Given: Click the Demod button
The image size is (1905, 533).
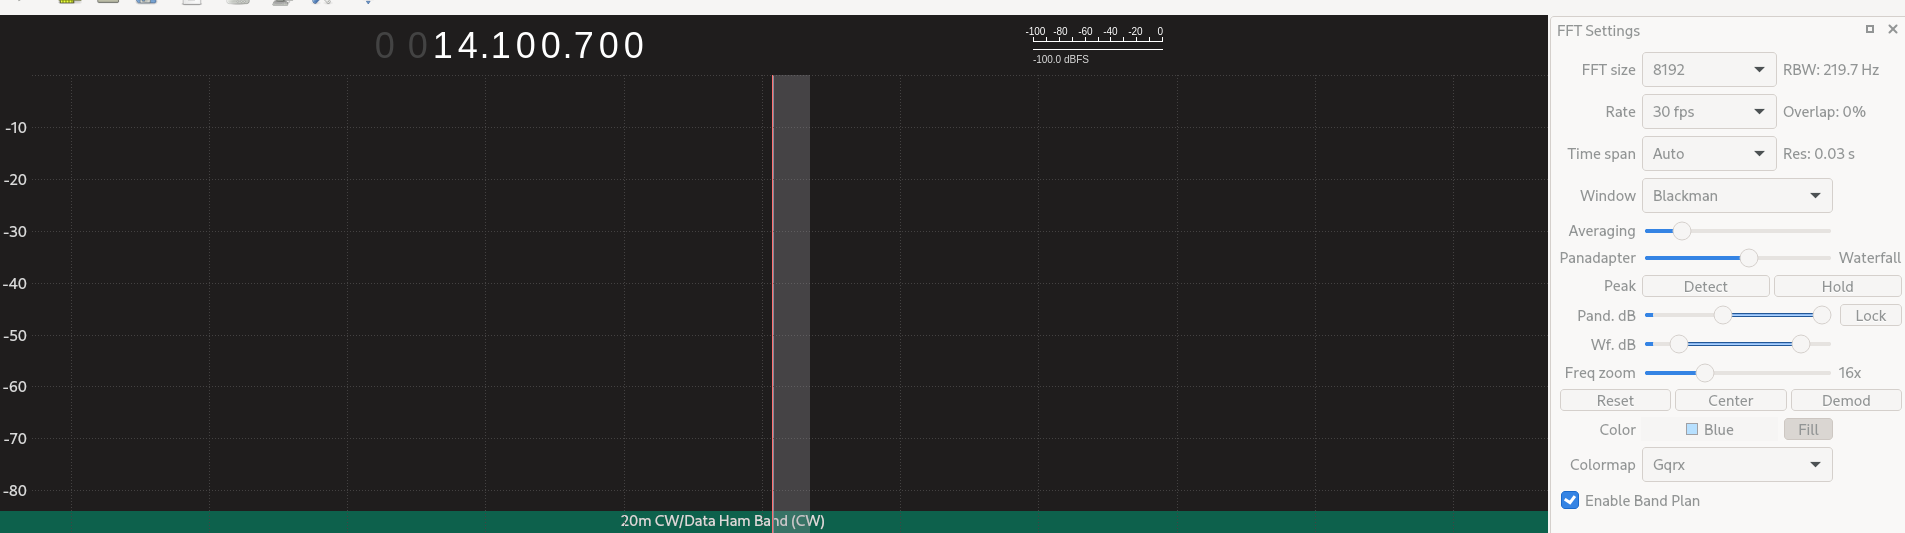Looking at the screenshot, I should pos(1845,401).
